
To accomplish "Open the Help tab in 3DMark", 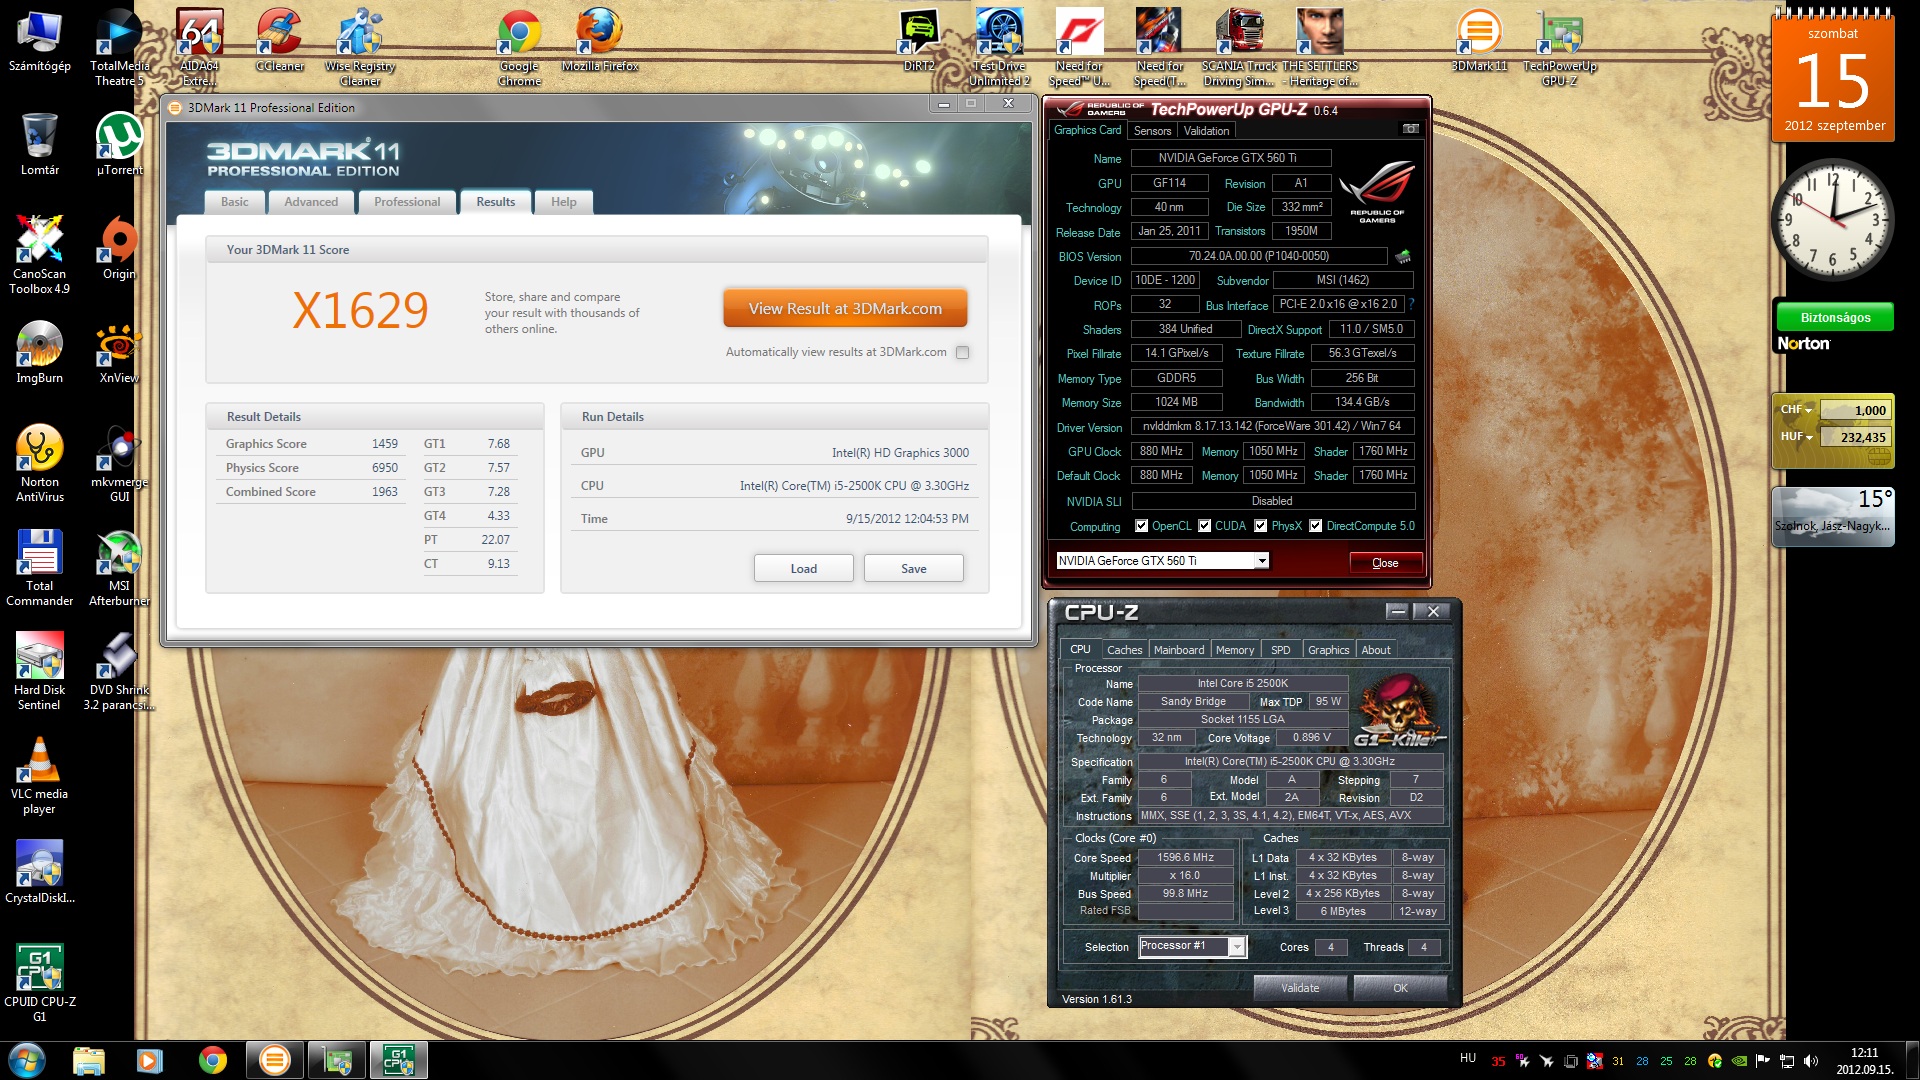I will point(564,202).
